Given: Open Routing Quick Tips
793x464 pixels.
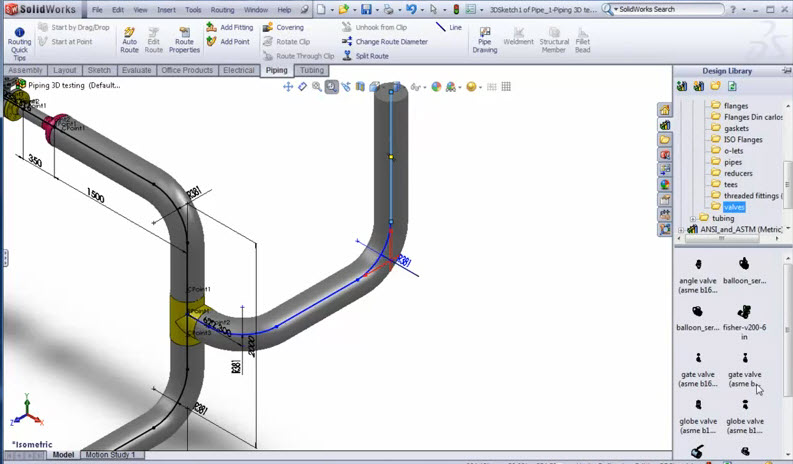Looking at the screenshot, I should pyautogui.click(x=19, y=44).
